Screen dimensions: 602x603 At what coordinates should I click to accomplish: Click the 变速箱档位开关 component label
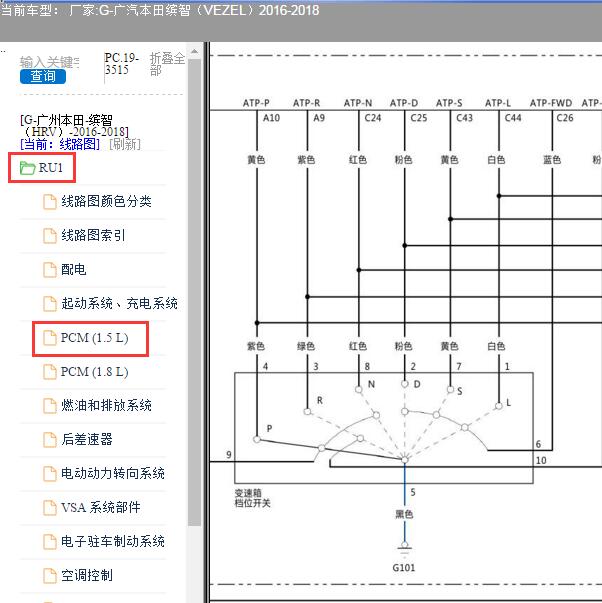coord(252,498)
